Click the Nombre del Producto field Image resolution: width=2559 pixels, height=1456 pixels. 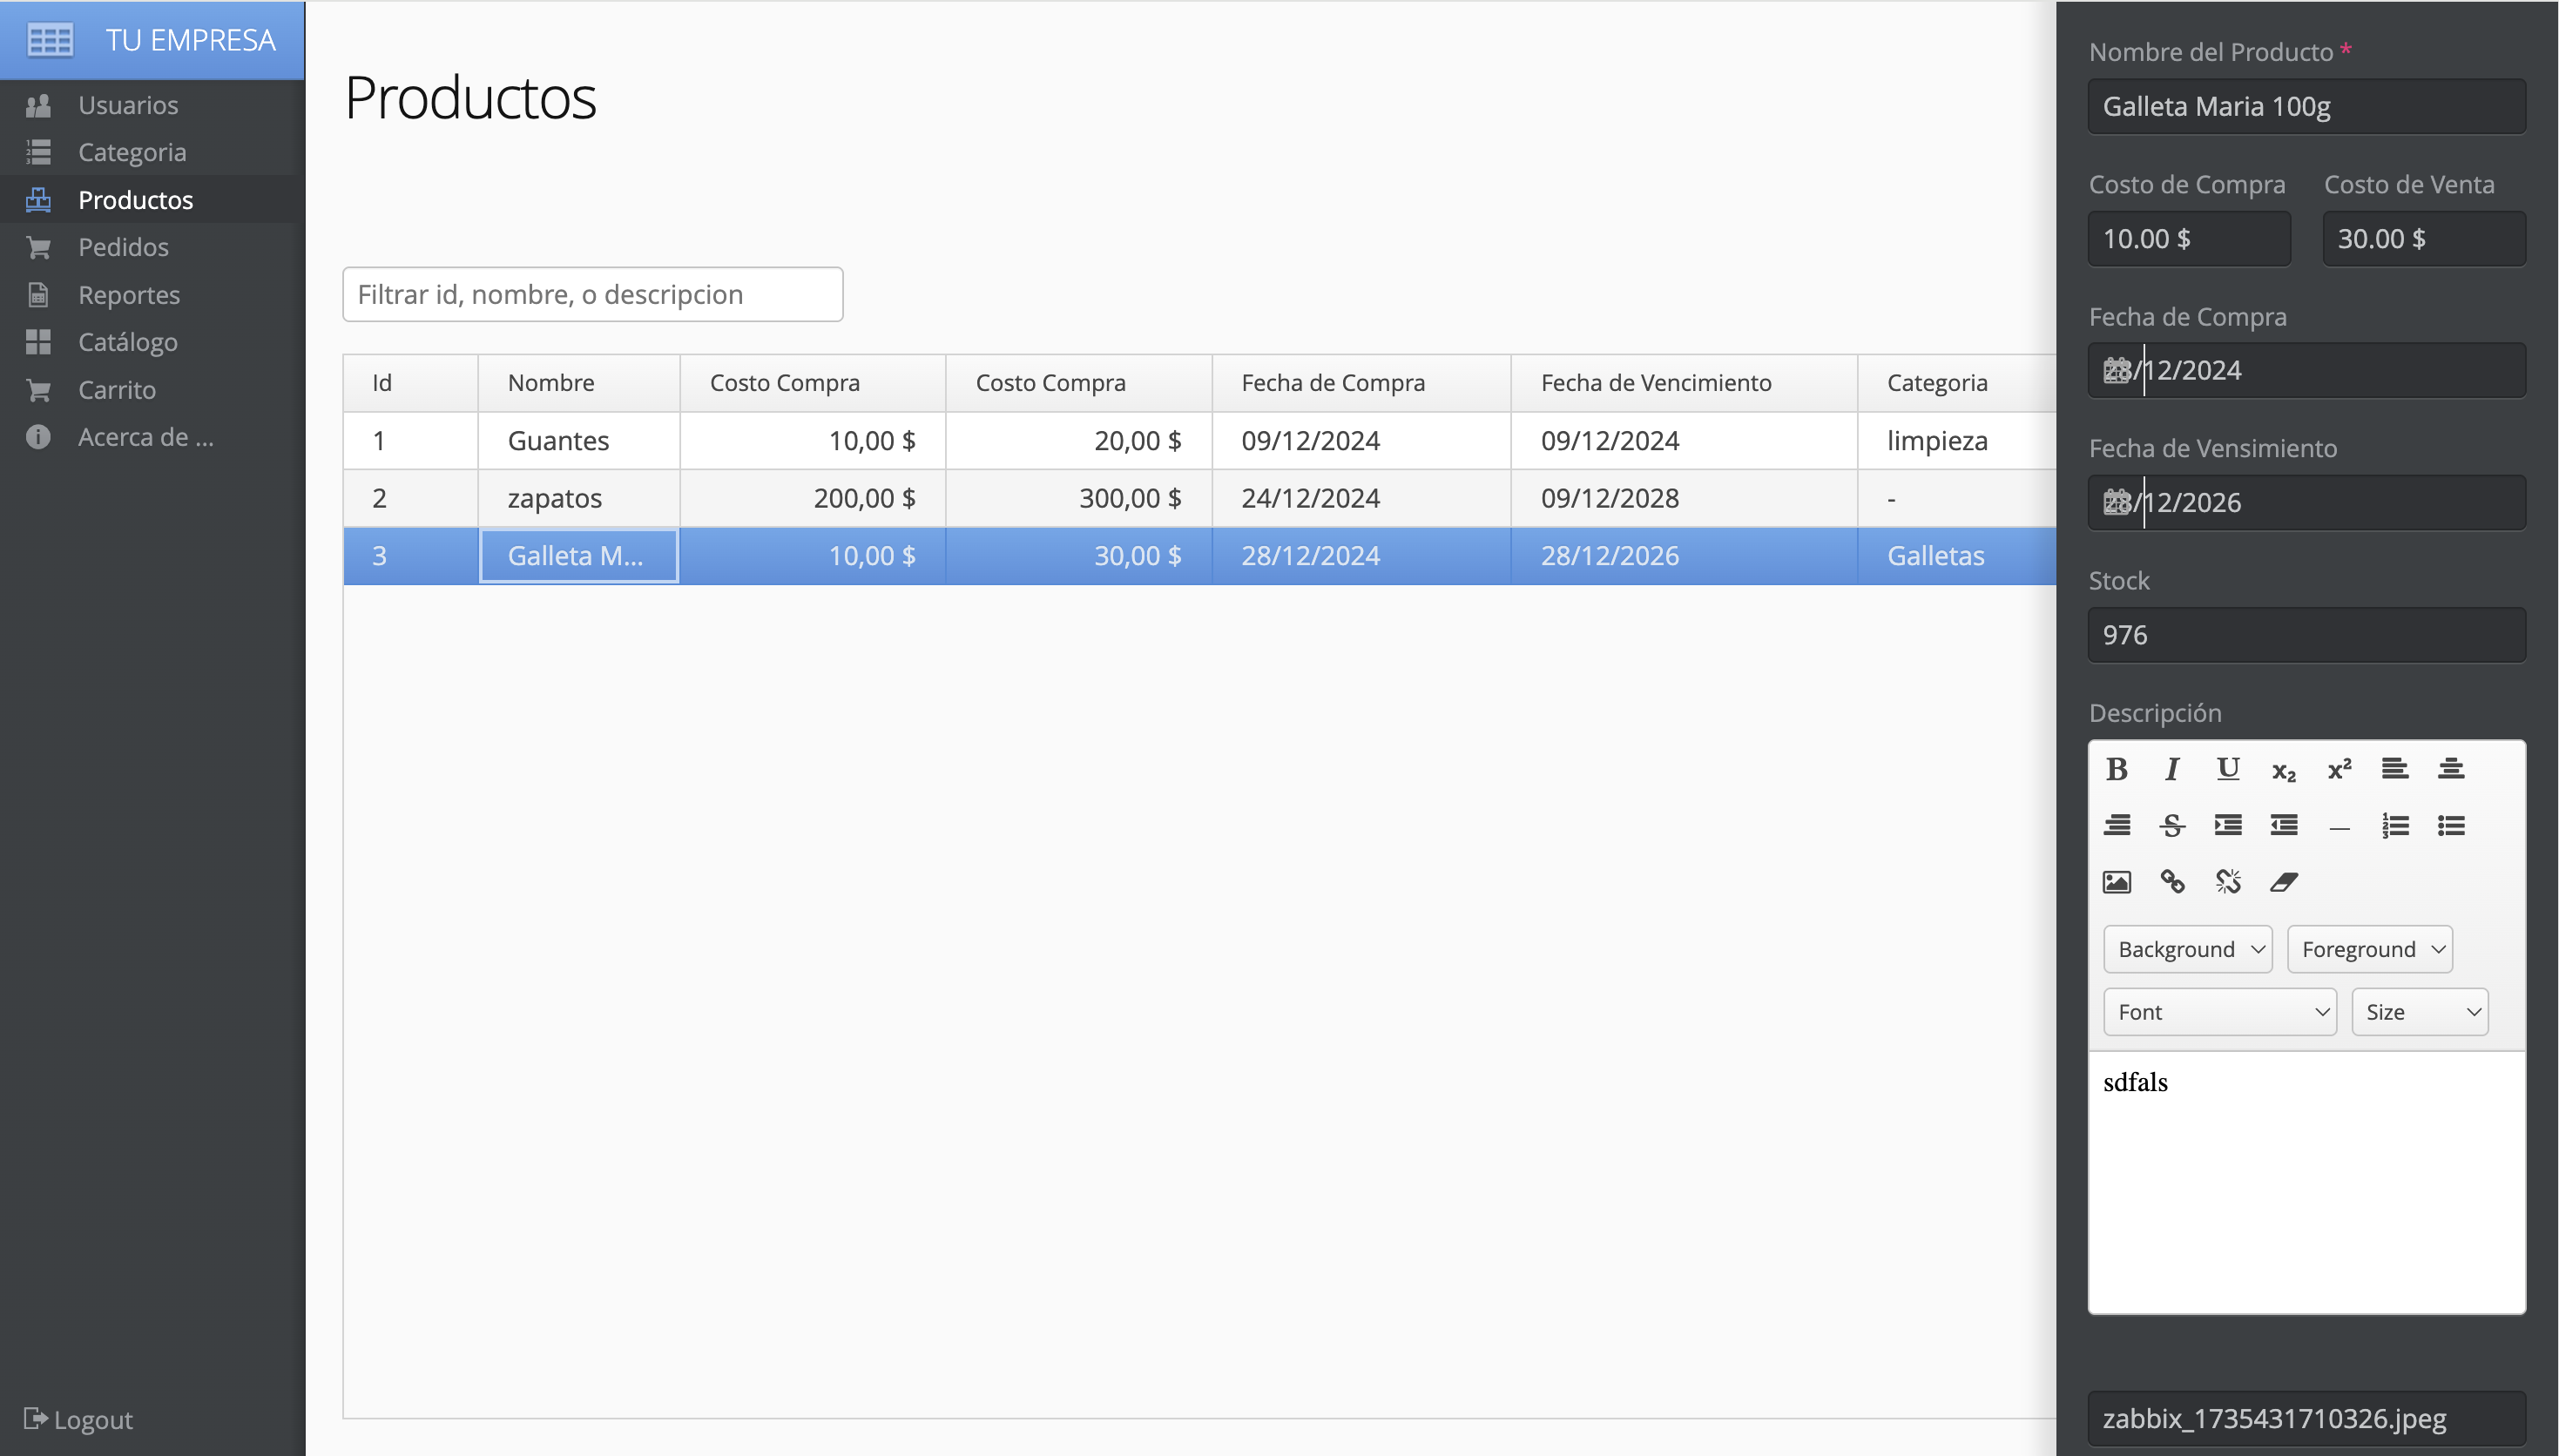(2306, 106)
